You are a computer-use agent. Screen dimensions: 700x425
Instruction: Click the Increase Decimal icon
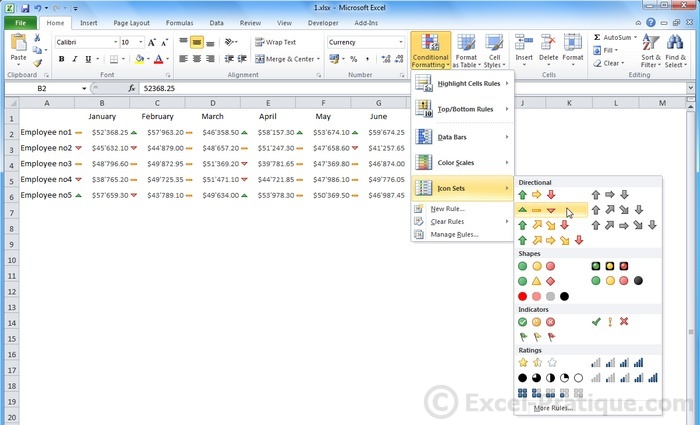pyautogui.click(x=386, y=59)
